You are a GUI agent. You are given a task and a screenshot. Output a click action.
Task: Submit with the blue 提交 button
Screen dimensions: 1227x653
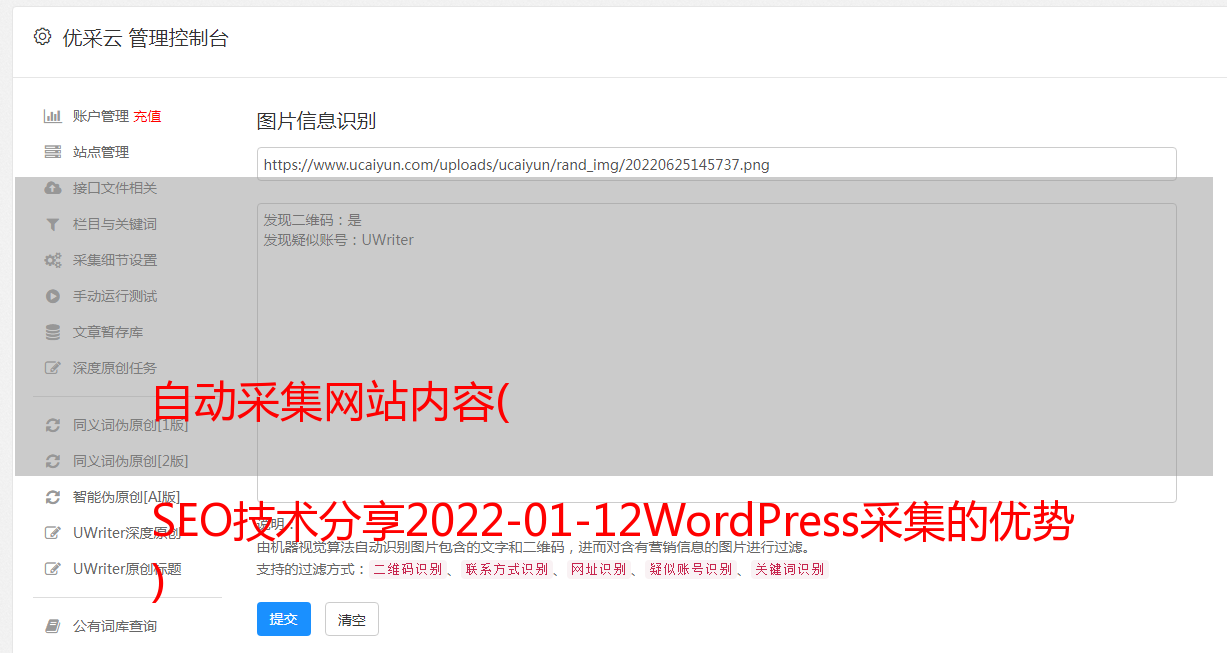click(x=284, y=619)
